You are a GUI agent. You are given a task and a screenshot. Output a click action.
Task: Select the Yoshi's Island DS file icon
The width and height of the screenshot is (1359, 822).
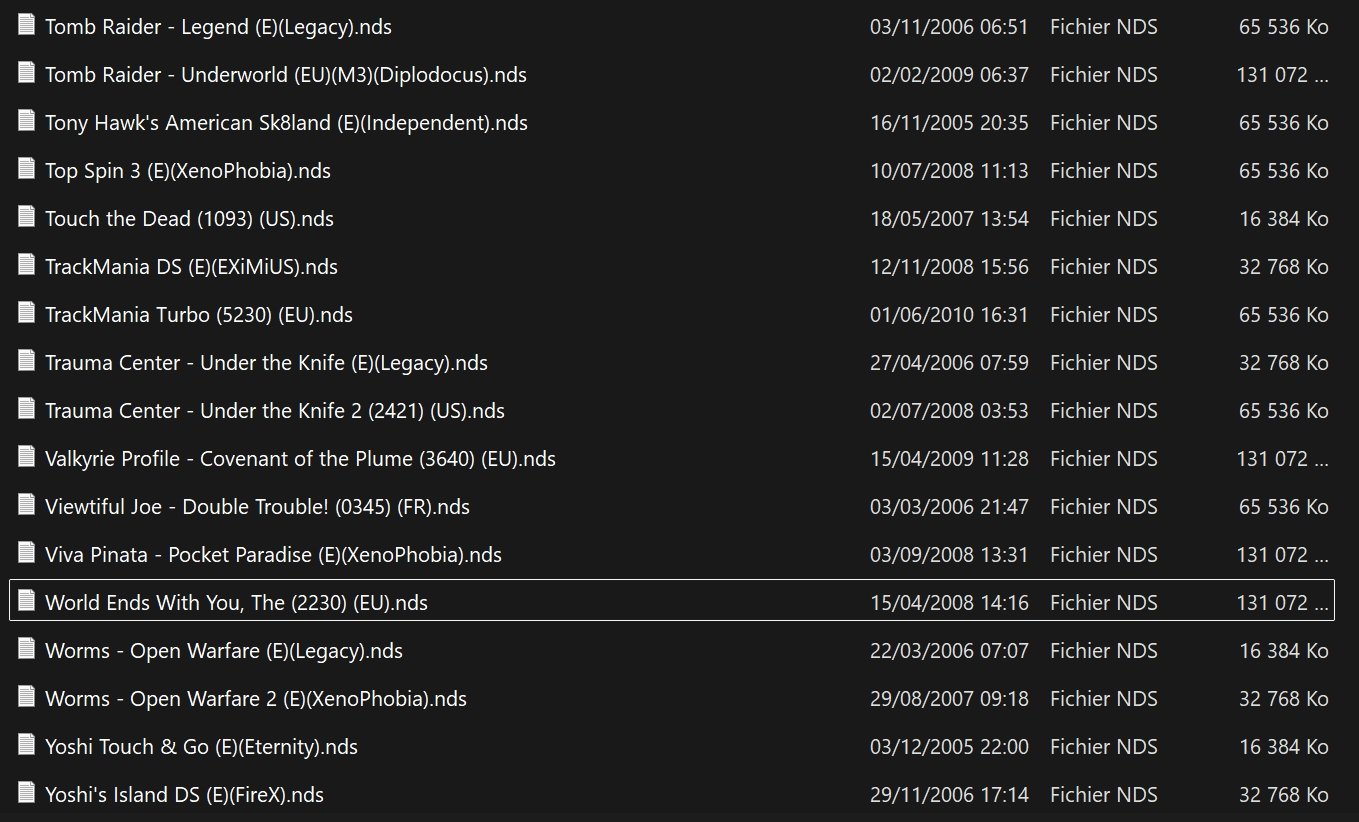pos(26,794)
